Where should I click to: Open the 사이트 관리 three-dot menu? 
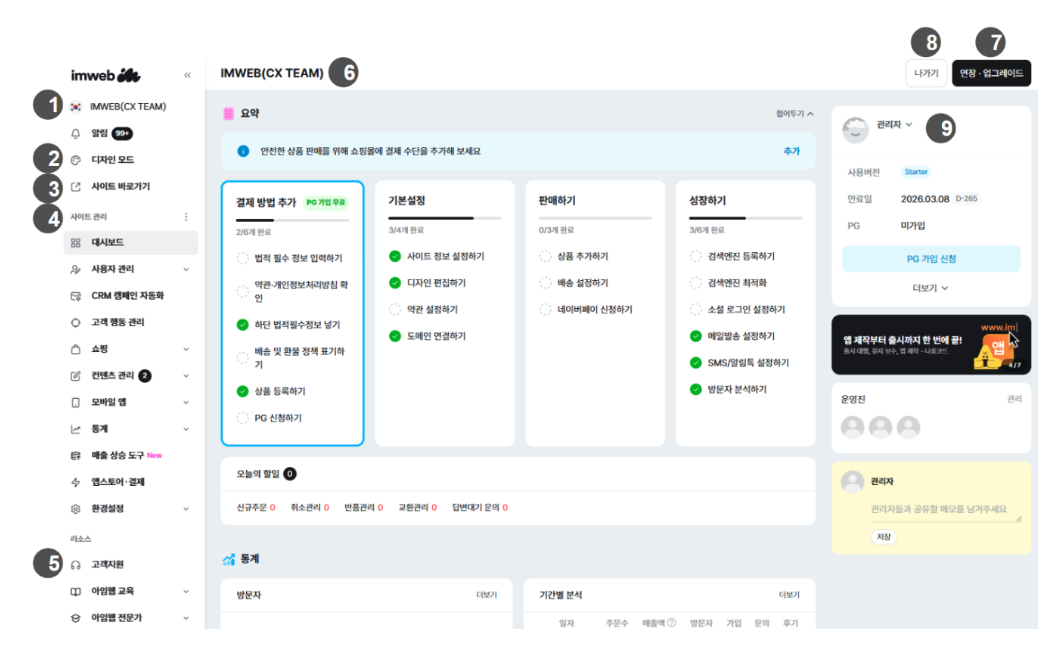coord(186,217)
